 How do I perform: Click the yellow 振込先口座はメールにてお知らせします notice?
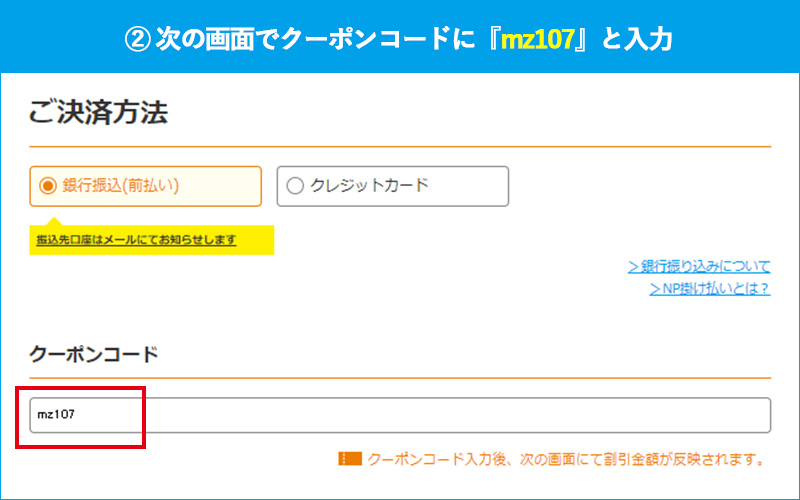[x=151, y=240]
